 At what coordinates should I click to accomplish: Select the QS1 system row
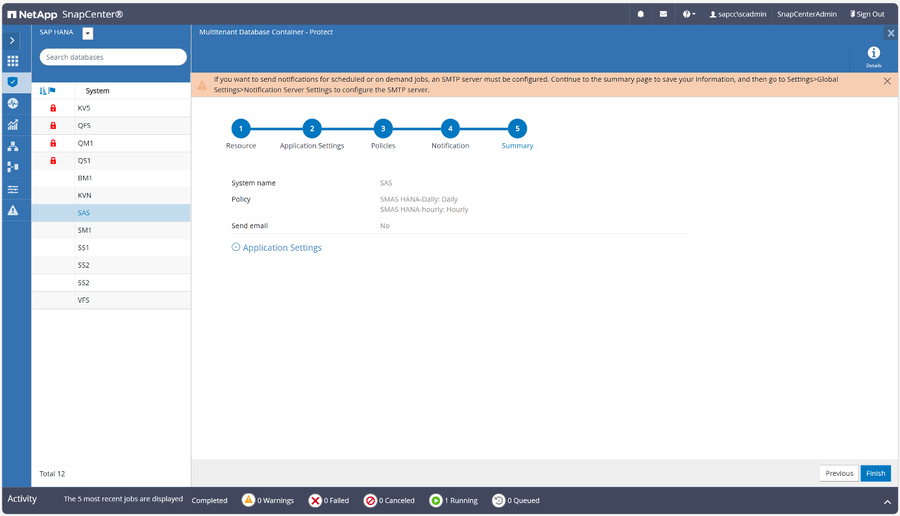pyautogui.click(x=111, y=161)
